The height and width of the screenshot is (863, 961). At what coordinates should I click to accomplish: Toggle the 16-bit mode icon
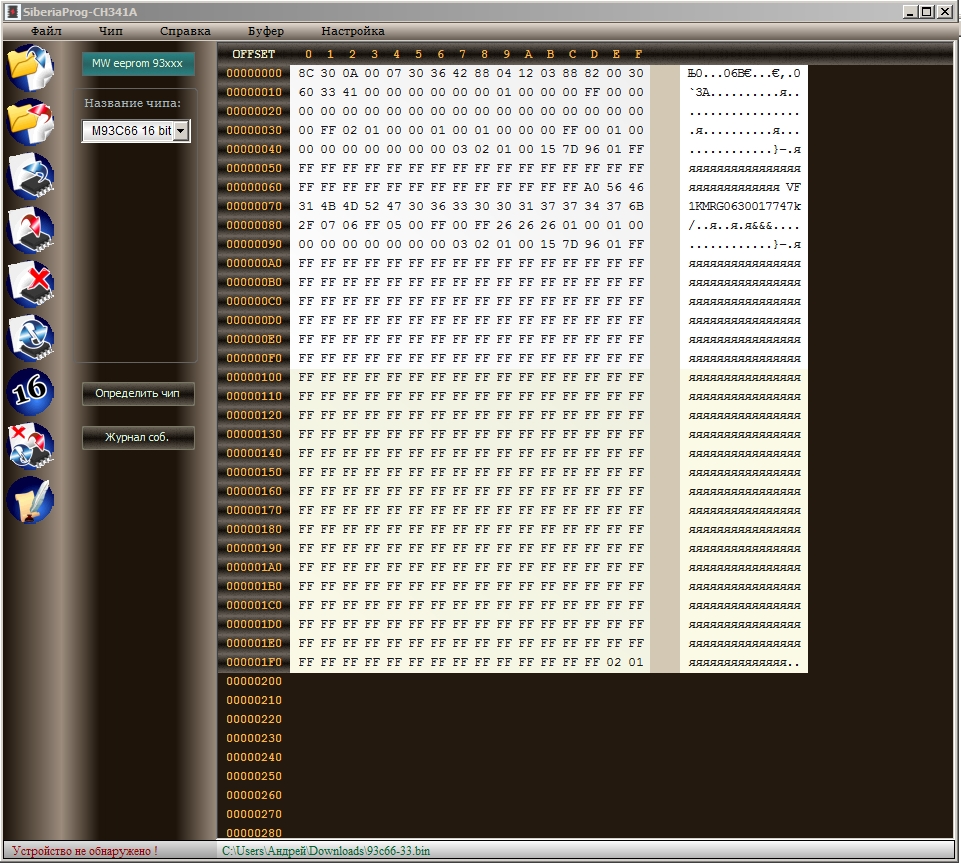point(30,391)
